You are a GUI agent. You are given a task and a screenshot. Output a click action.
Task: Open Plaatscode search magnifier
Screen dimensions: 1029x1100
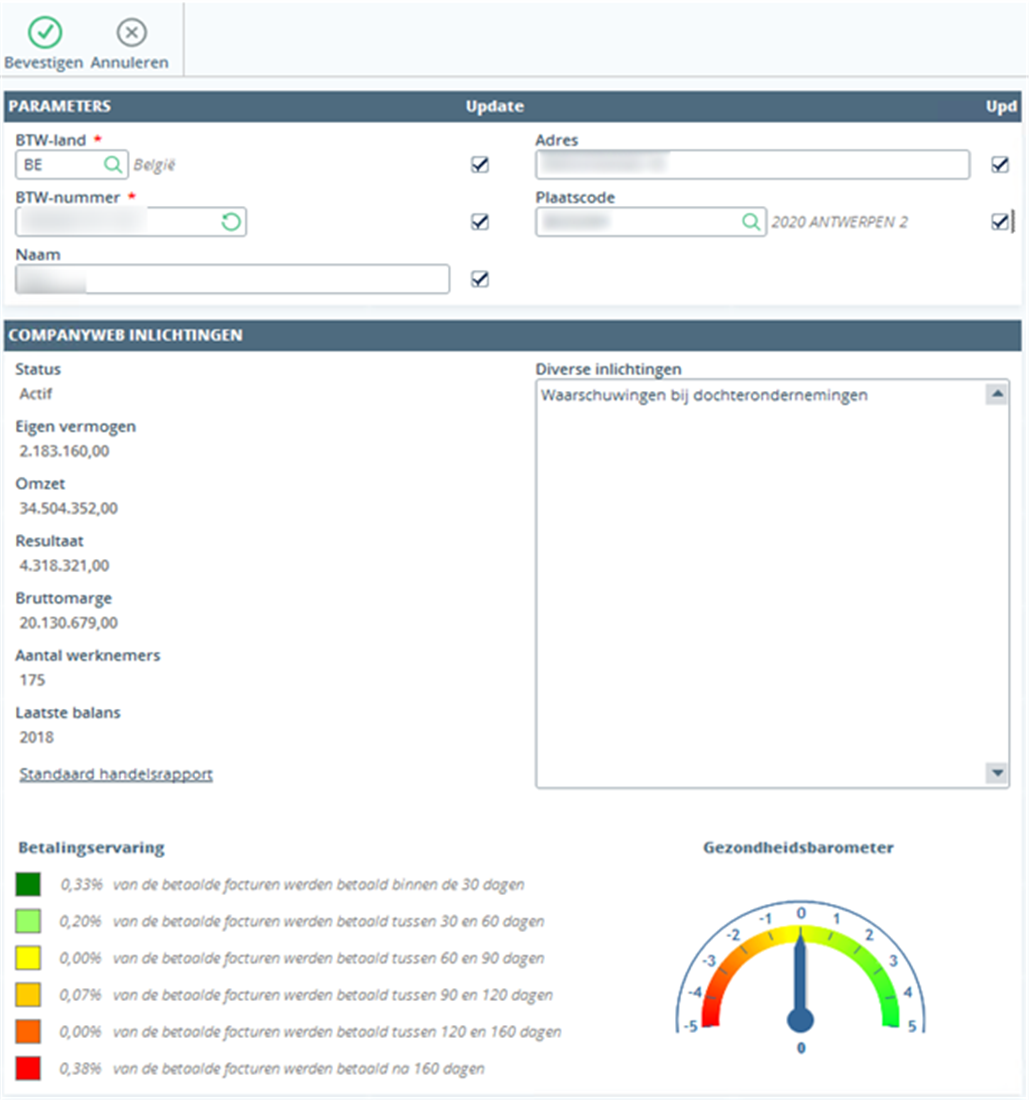751,222
